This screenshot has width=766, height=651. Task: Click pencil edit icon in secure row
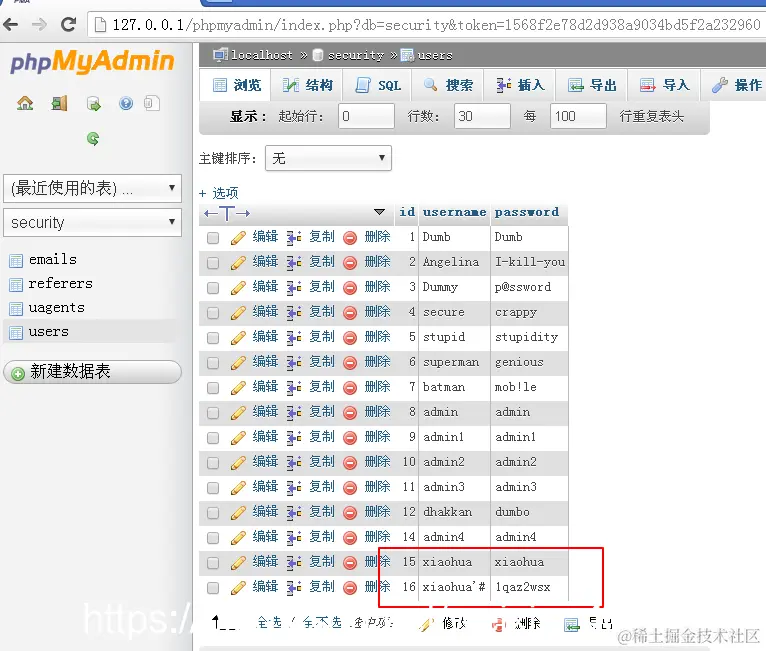[238, 313]
